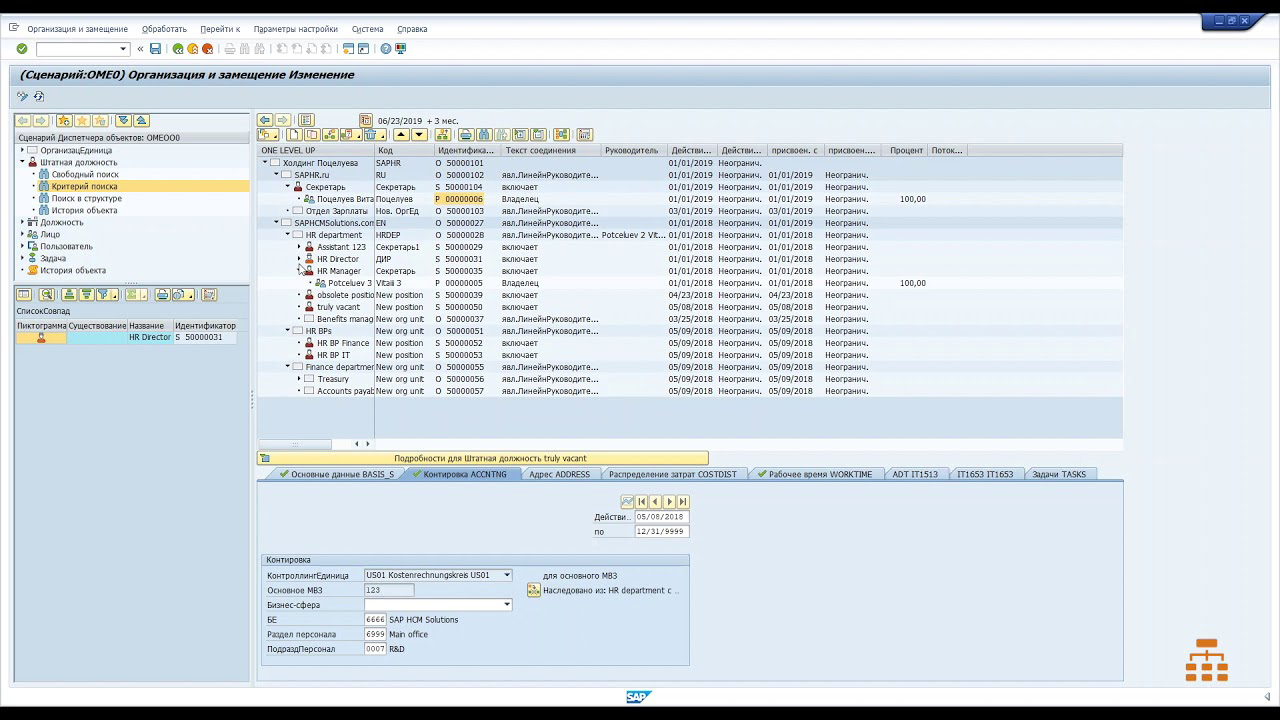This screenshot has height=720, width=1280.
Task: Switch to the Рабочее время WORKTIME tab
Action: [819, 474]
